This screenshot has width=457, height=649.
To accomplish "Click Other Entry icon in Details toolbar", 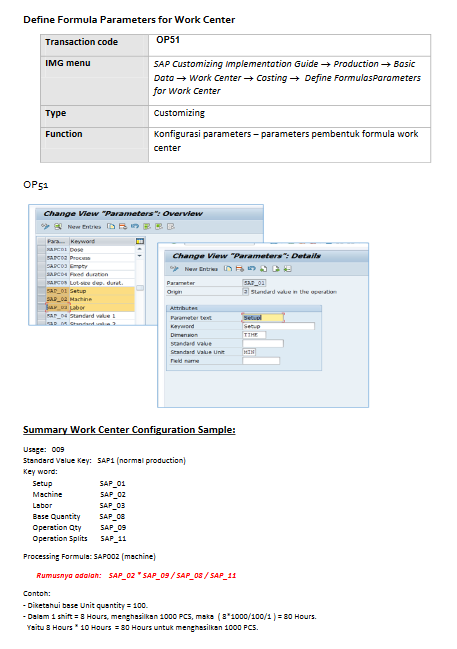I will click(287, 269).
